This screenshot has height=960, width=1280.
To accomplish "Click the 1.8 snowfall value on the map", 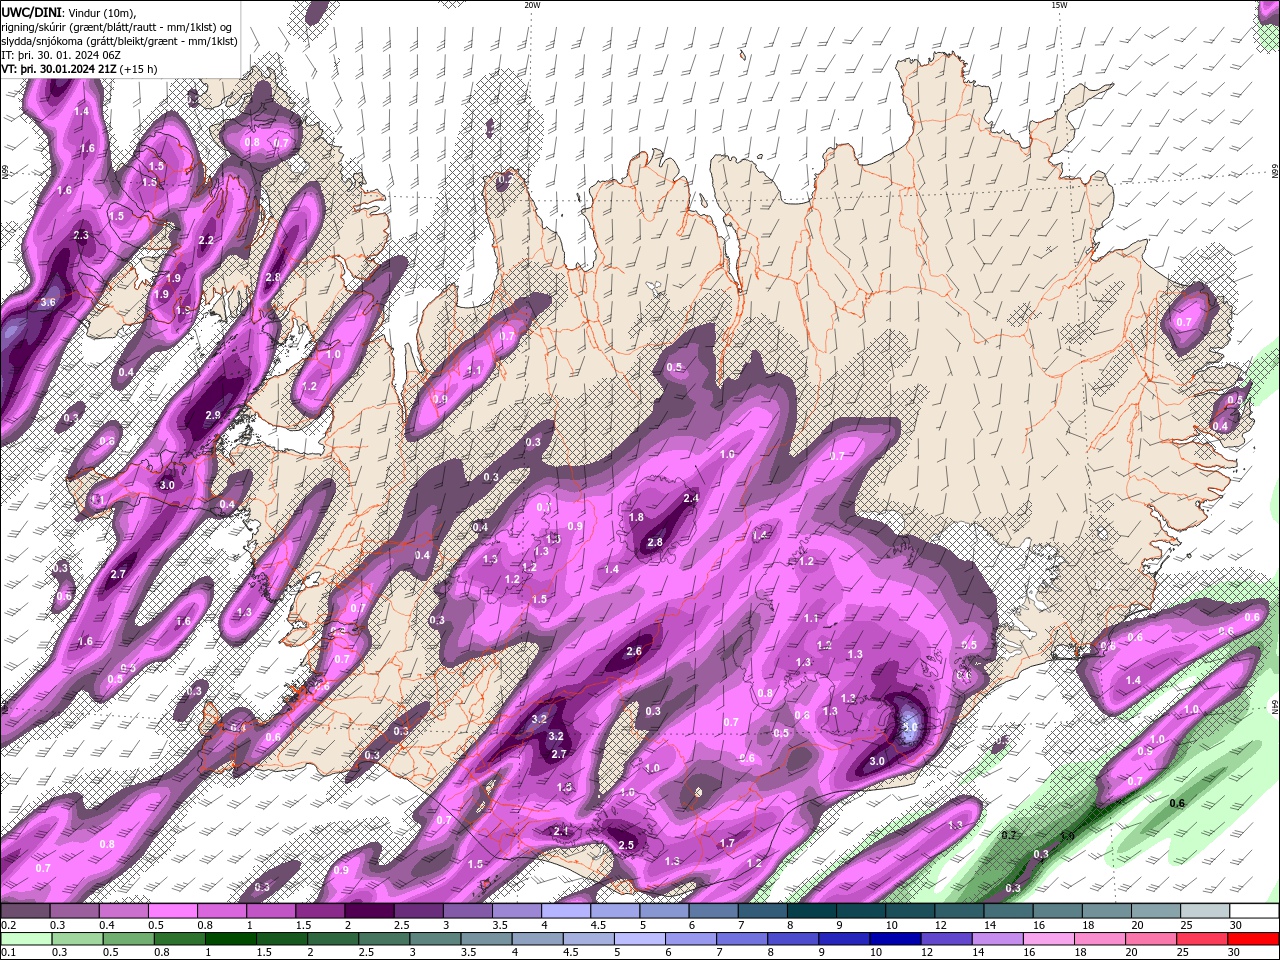I will pyautogui.click(x=637, y=517).
